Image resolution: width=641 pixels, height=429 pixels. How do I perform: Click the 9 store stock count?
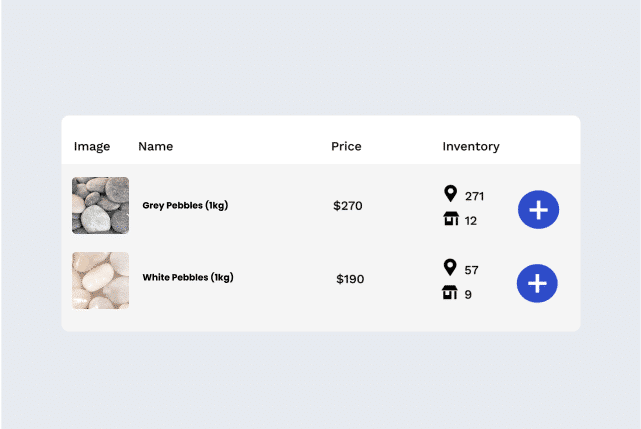click(468, 294)
